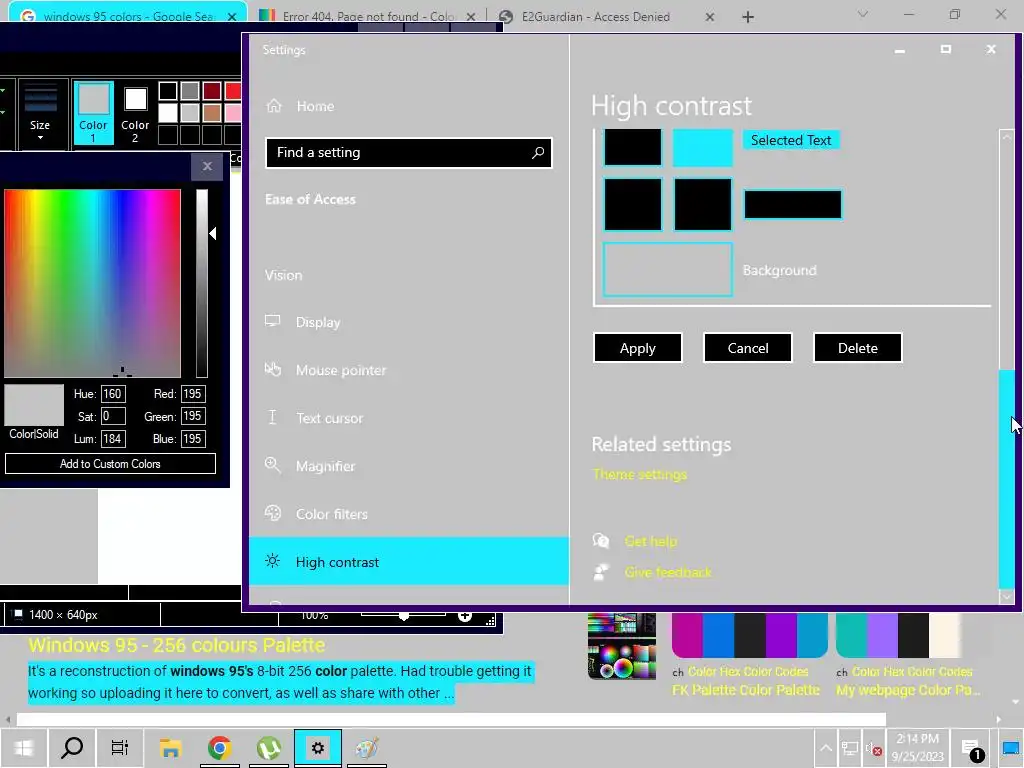
Task: Close the Edit Colors dialog
Action: point(207,167)
